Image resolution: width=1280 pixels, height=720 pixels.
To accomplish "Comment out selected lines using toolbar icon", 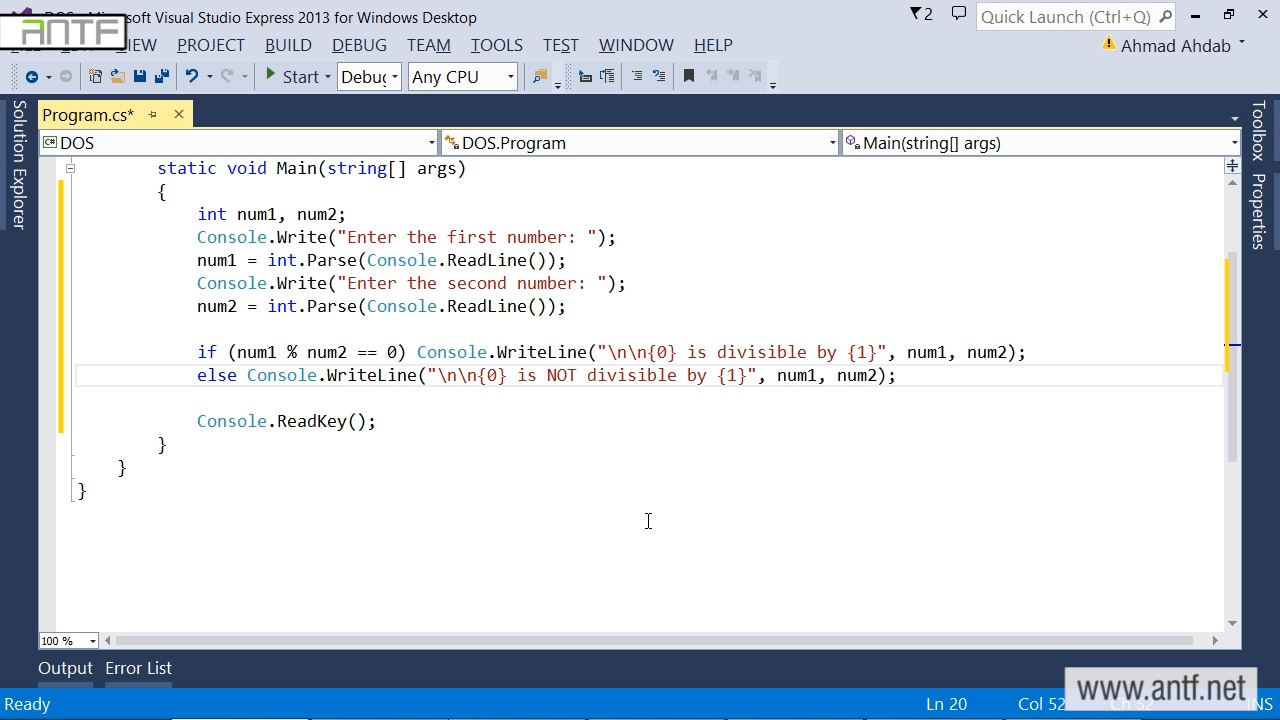I will click(x=637, y=77).
